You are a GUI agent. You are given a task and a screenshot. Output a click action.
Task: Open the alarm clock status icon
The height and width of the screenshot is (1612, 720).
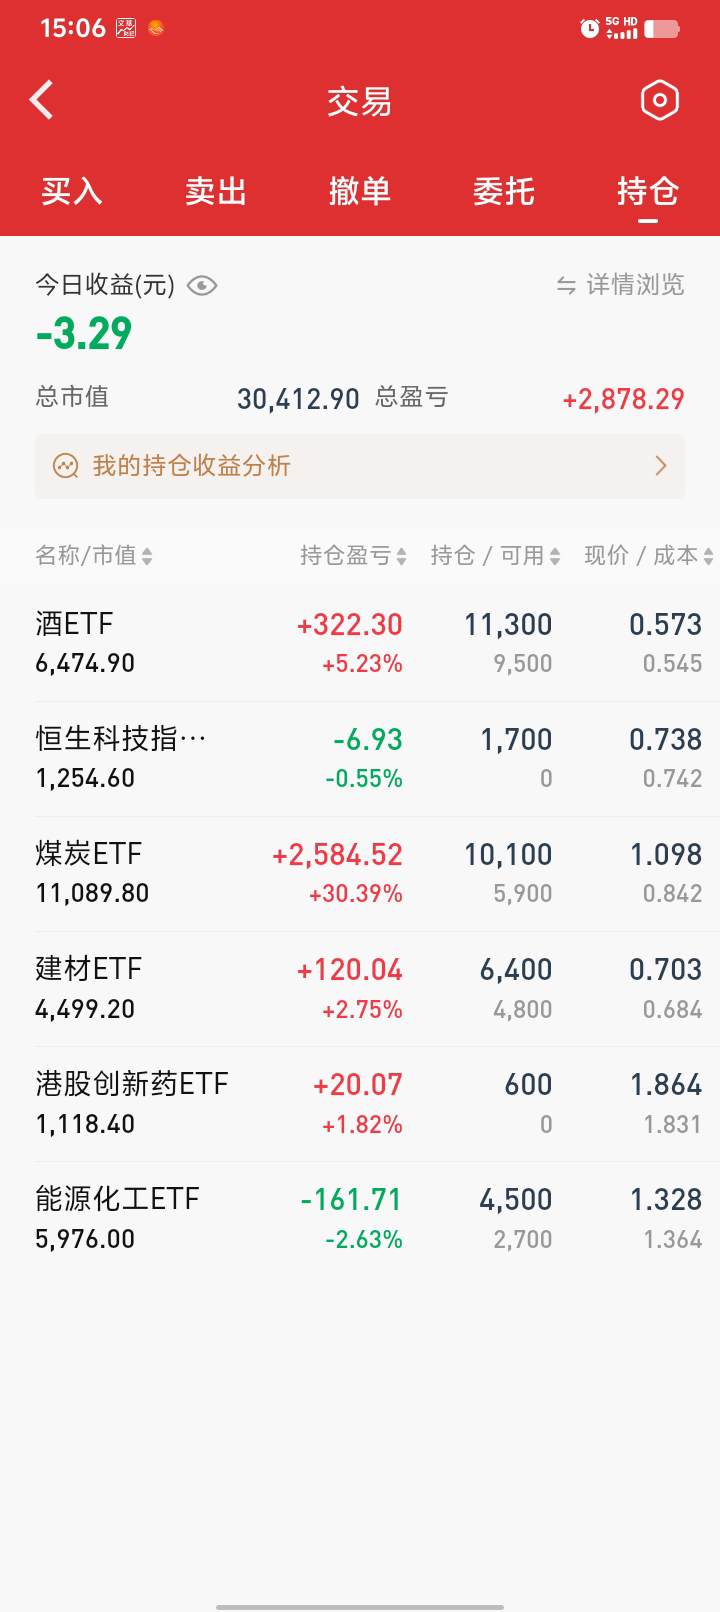click(590, 28)
